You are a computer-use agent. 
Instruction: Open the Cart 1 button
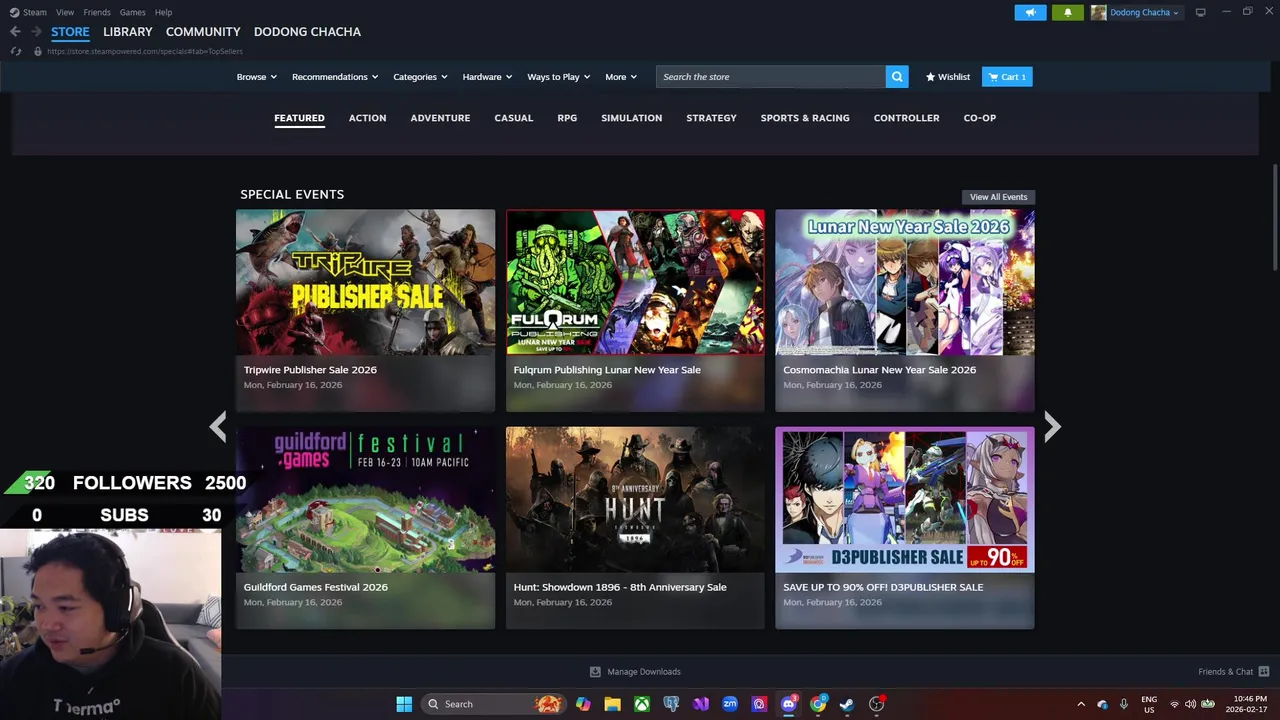(x=1007, y=77)
